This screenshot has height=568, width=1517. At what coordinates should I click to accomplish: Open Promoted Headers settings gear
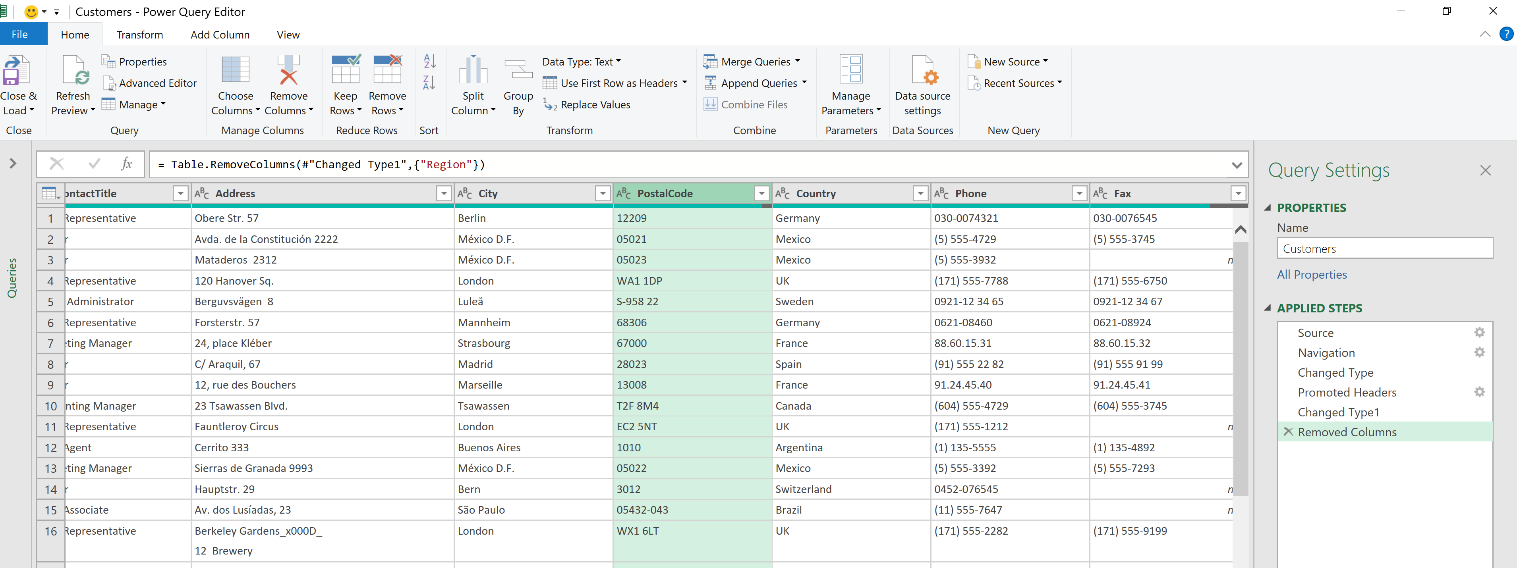(x=1480, y=392)
